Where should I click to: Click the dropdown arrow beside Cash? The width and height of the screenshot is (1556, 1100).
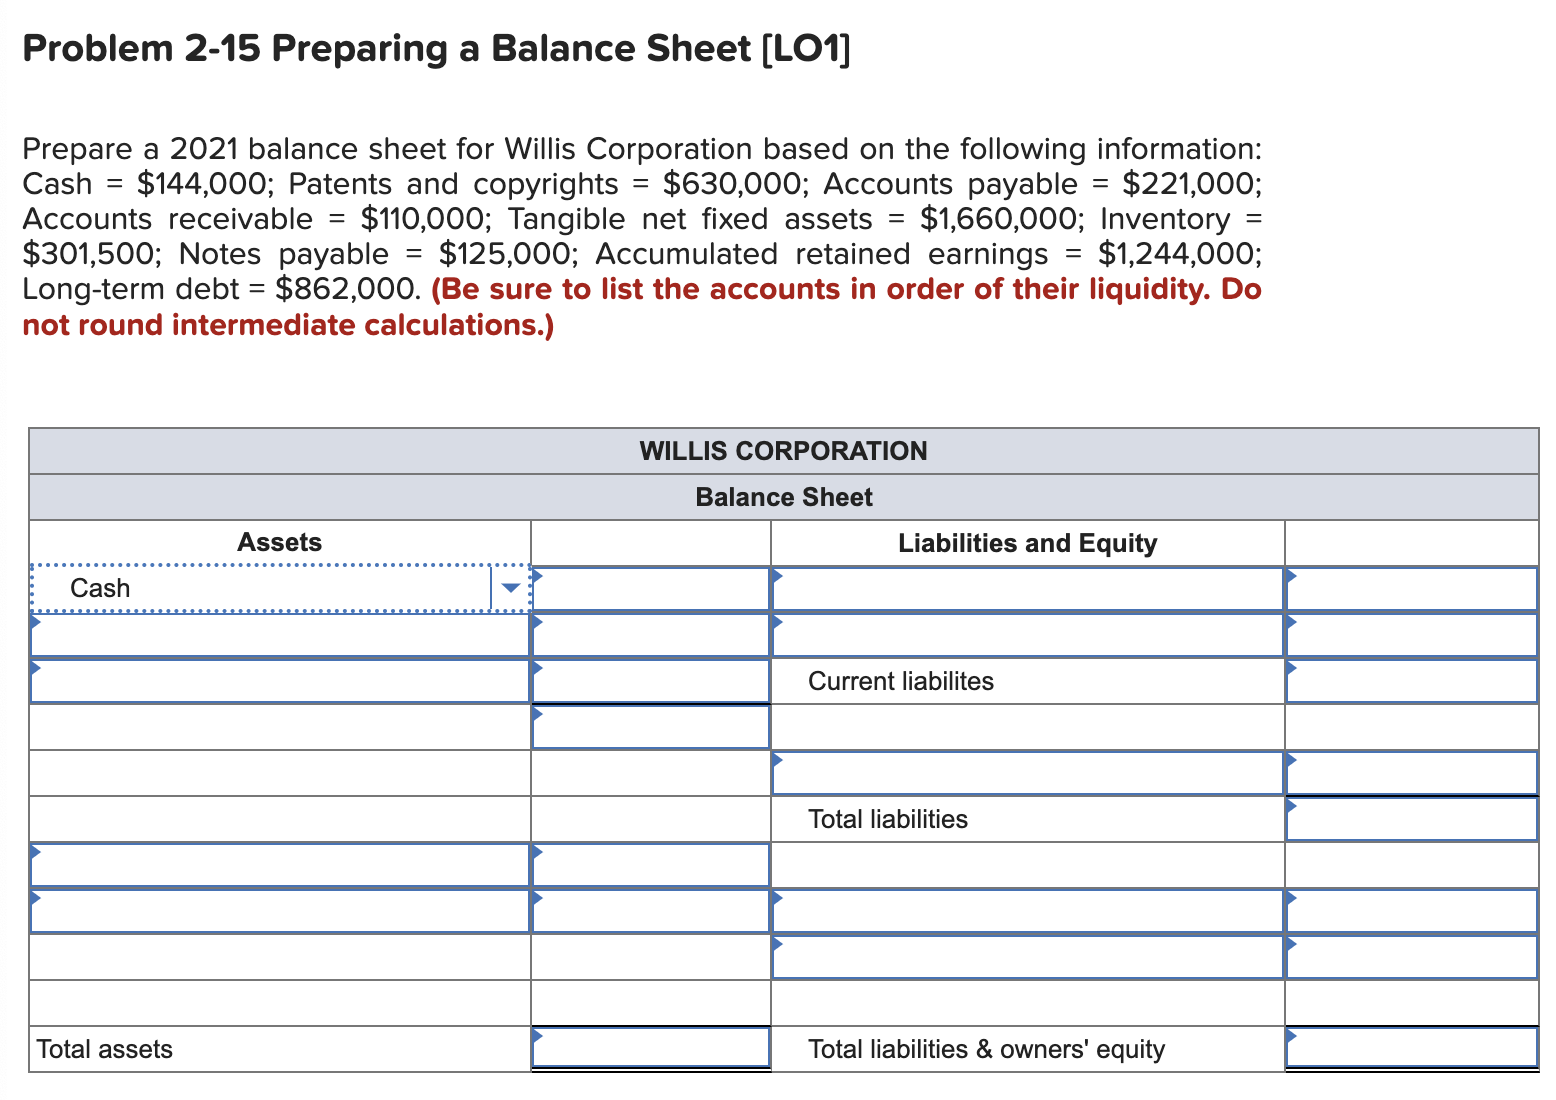coord(512,588)
